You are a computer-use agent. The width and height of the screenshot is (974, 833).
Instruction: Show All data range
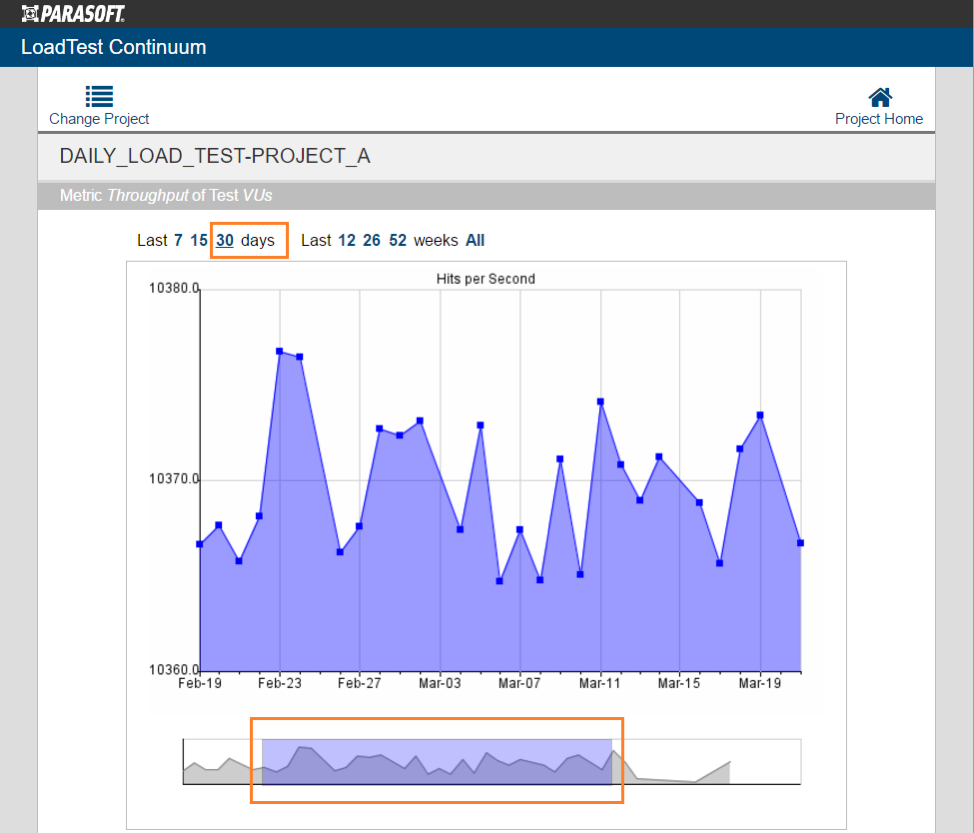[x=475, y=240]
